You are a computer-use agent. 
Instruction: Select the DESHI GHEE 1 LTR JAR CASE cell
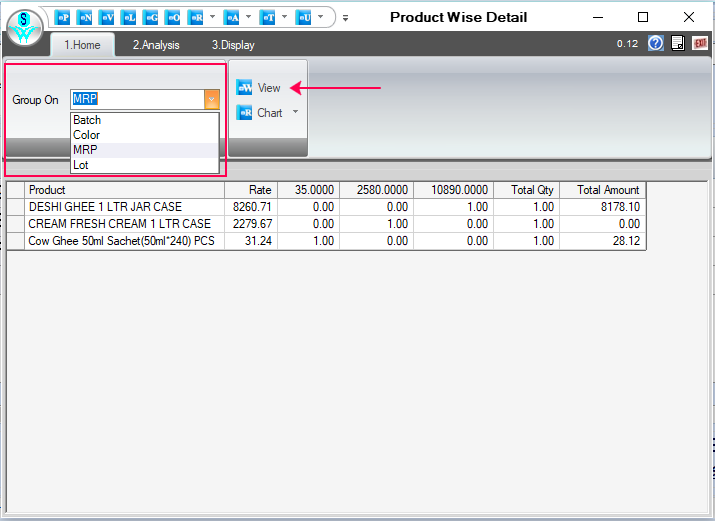(x=124, y=207)
